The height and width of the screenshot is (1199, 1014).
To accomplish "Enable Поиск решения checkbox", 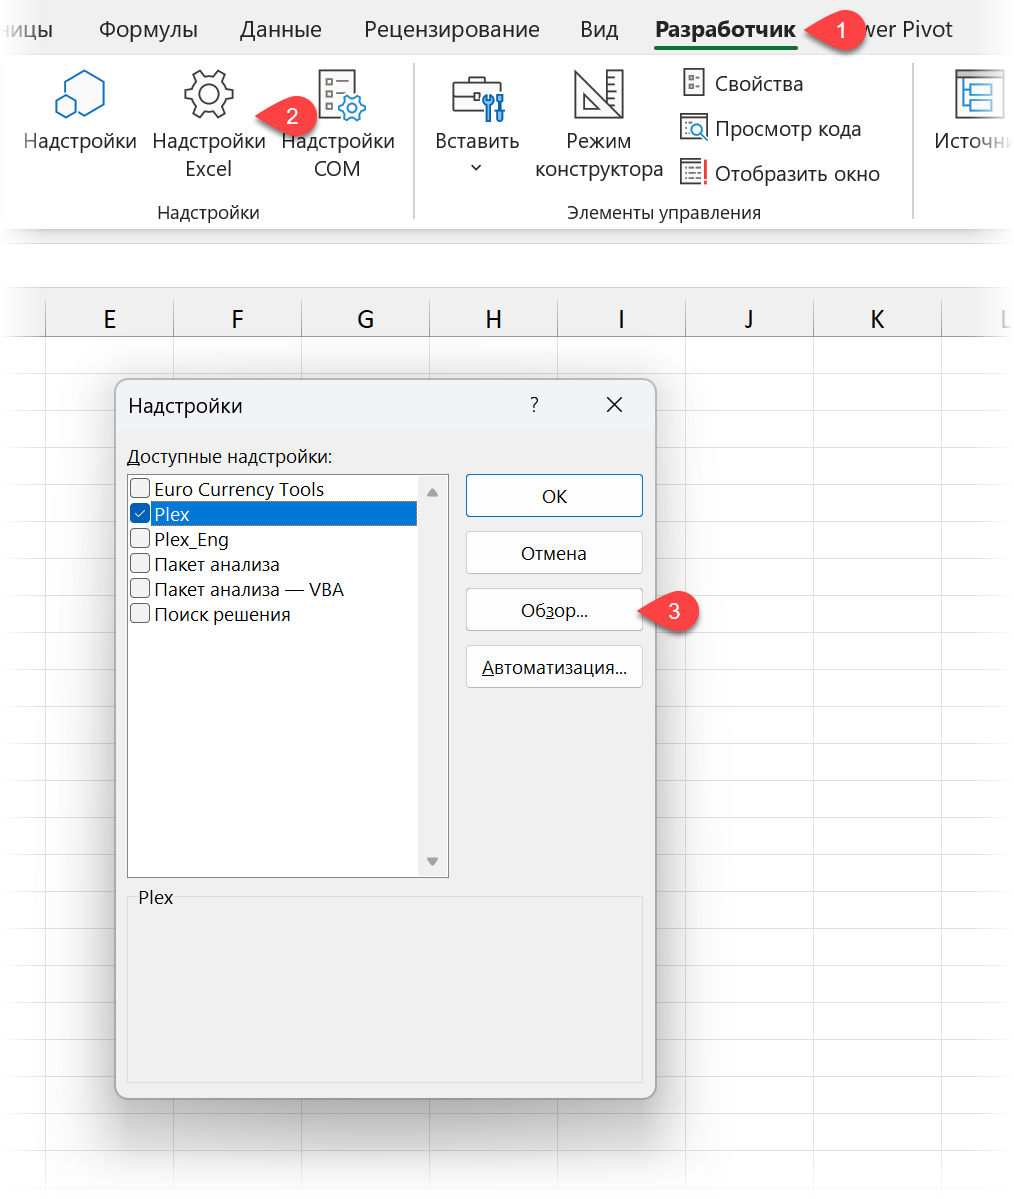I will 140,614.
